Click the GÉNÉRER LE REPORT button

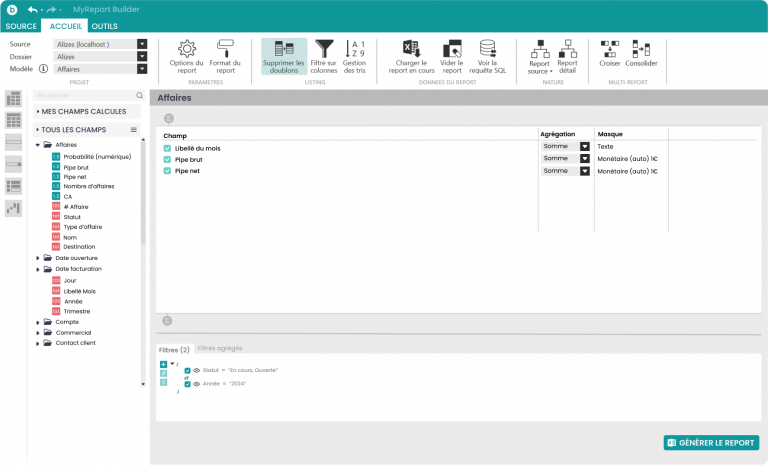pyautogui.click(x=711, y=443)
